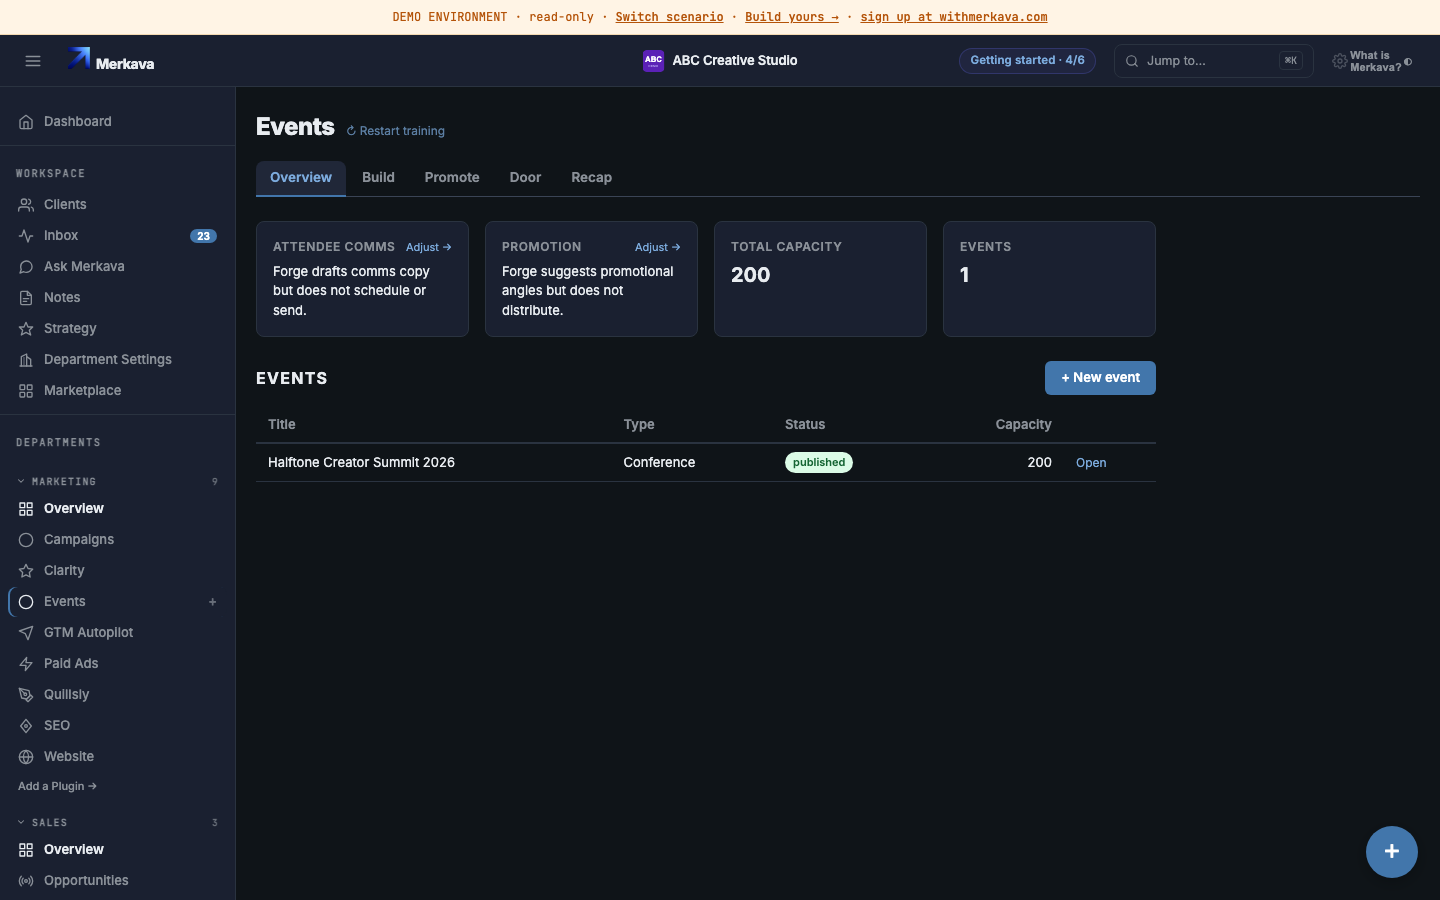Click the Marketing Overview grid icon
The width and height of the screenshot is (1440, 900).
pyautogui.click(x=26, y=509)
